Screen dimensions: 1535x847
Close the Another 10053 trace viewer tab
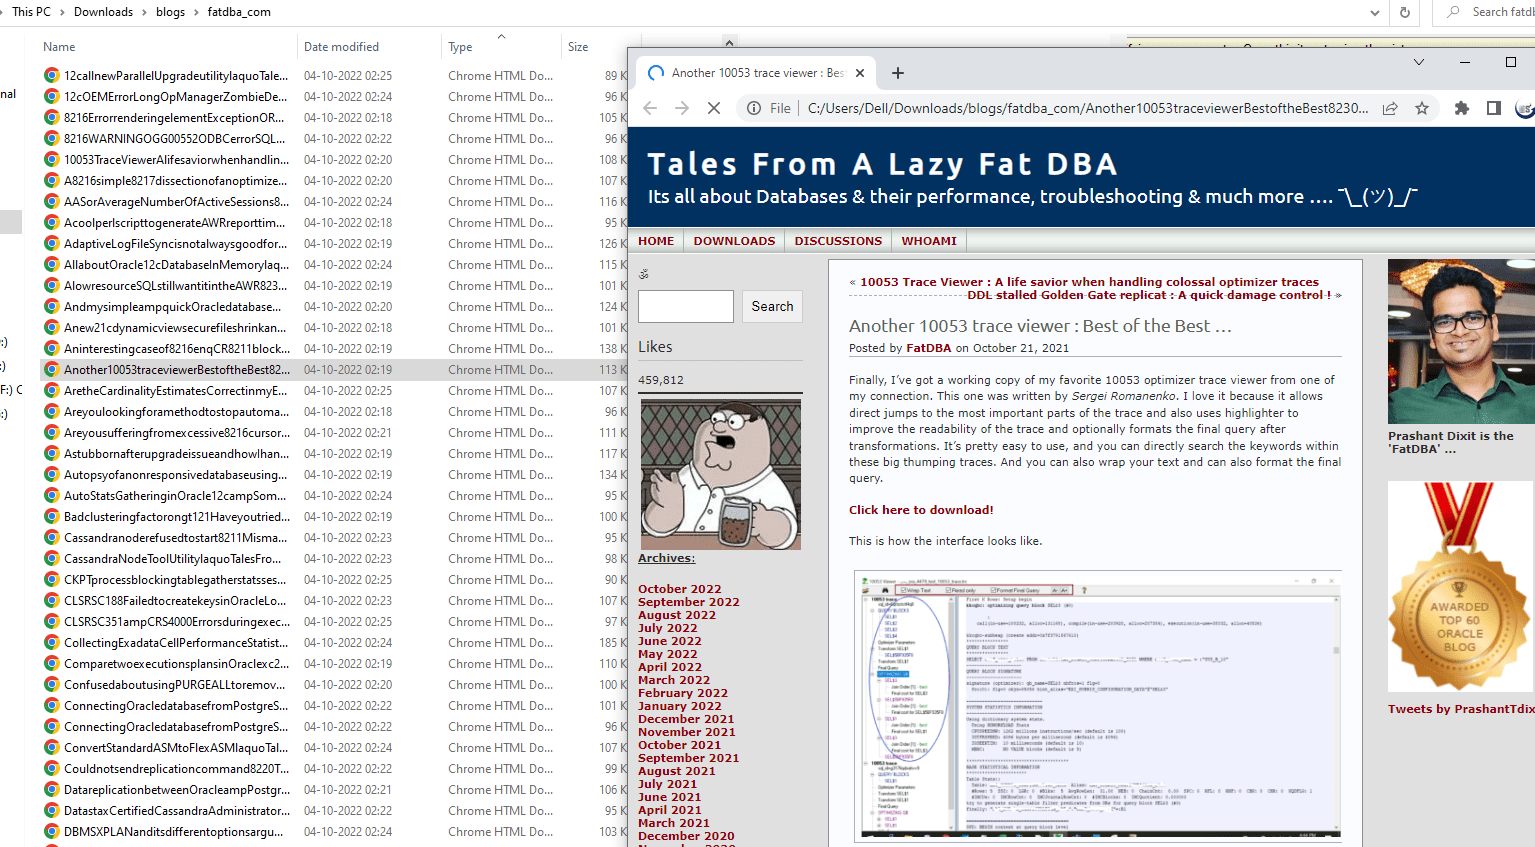pyautogui.click(x=860, y=73)
